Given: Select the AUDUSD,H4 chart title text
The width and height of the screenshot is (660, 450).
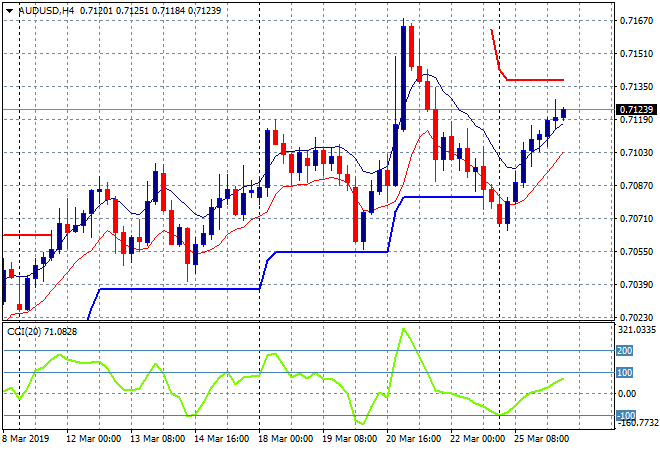Looking at the screenshot, I should 46,11.
